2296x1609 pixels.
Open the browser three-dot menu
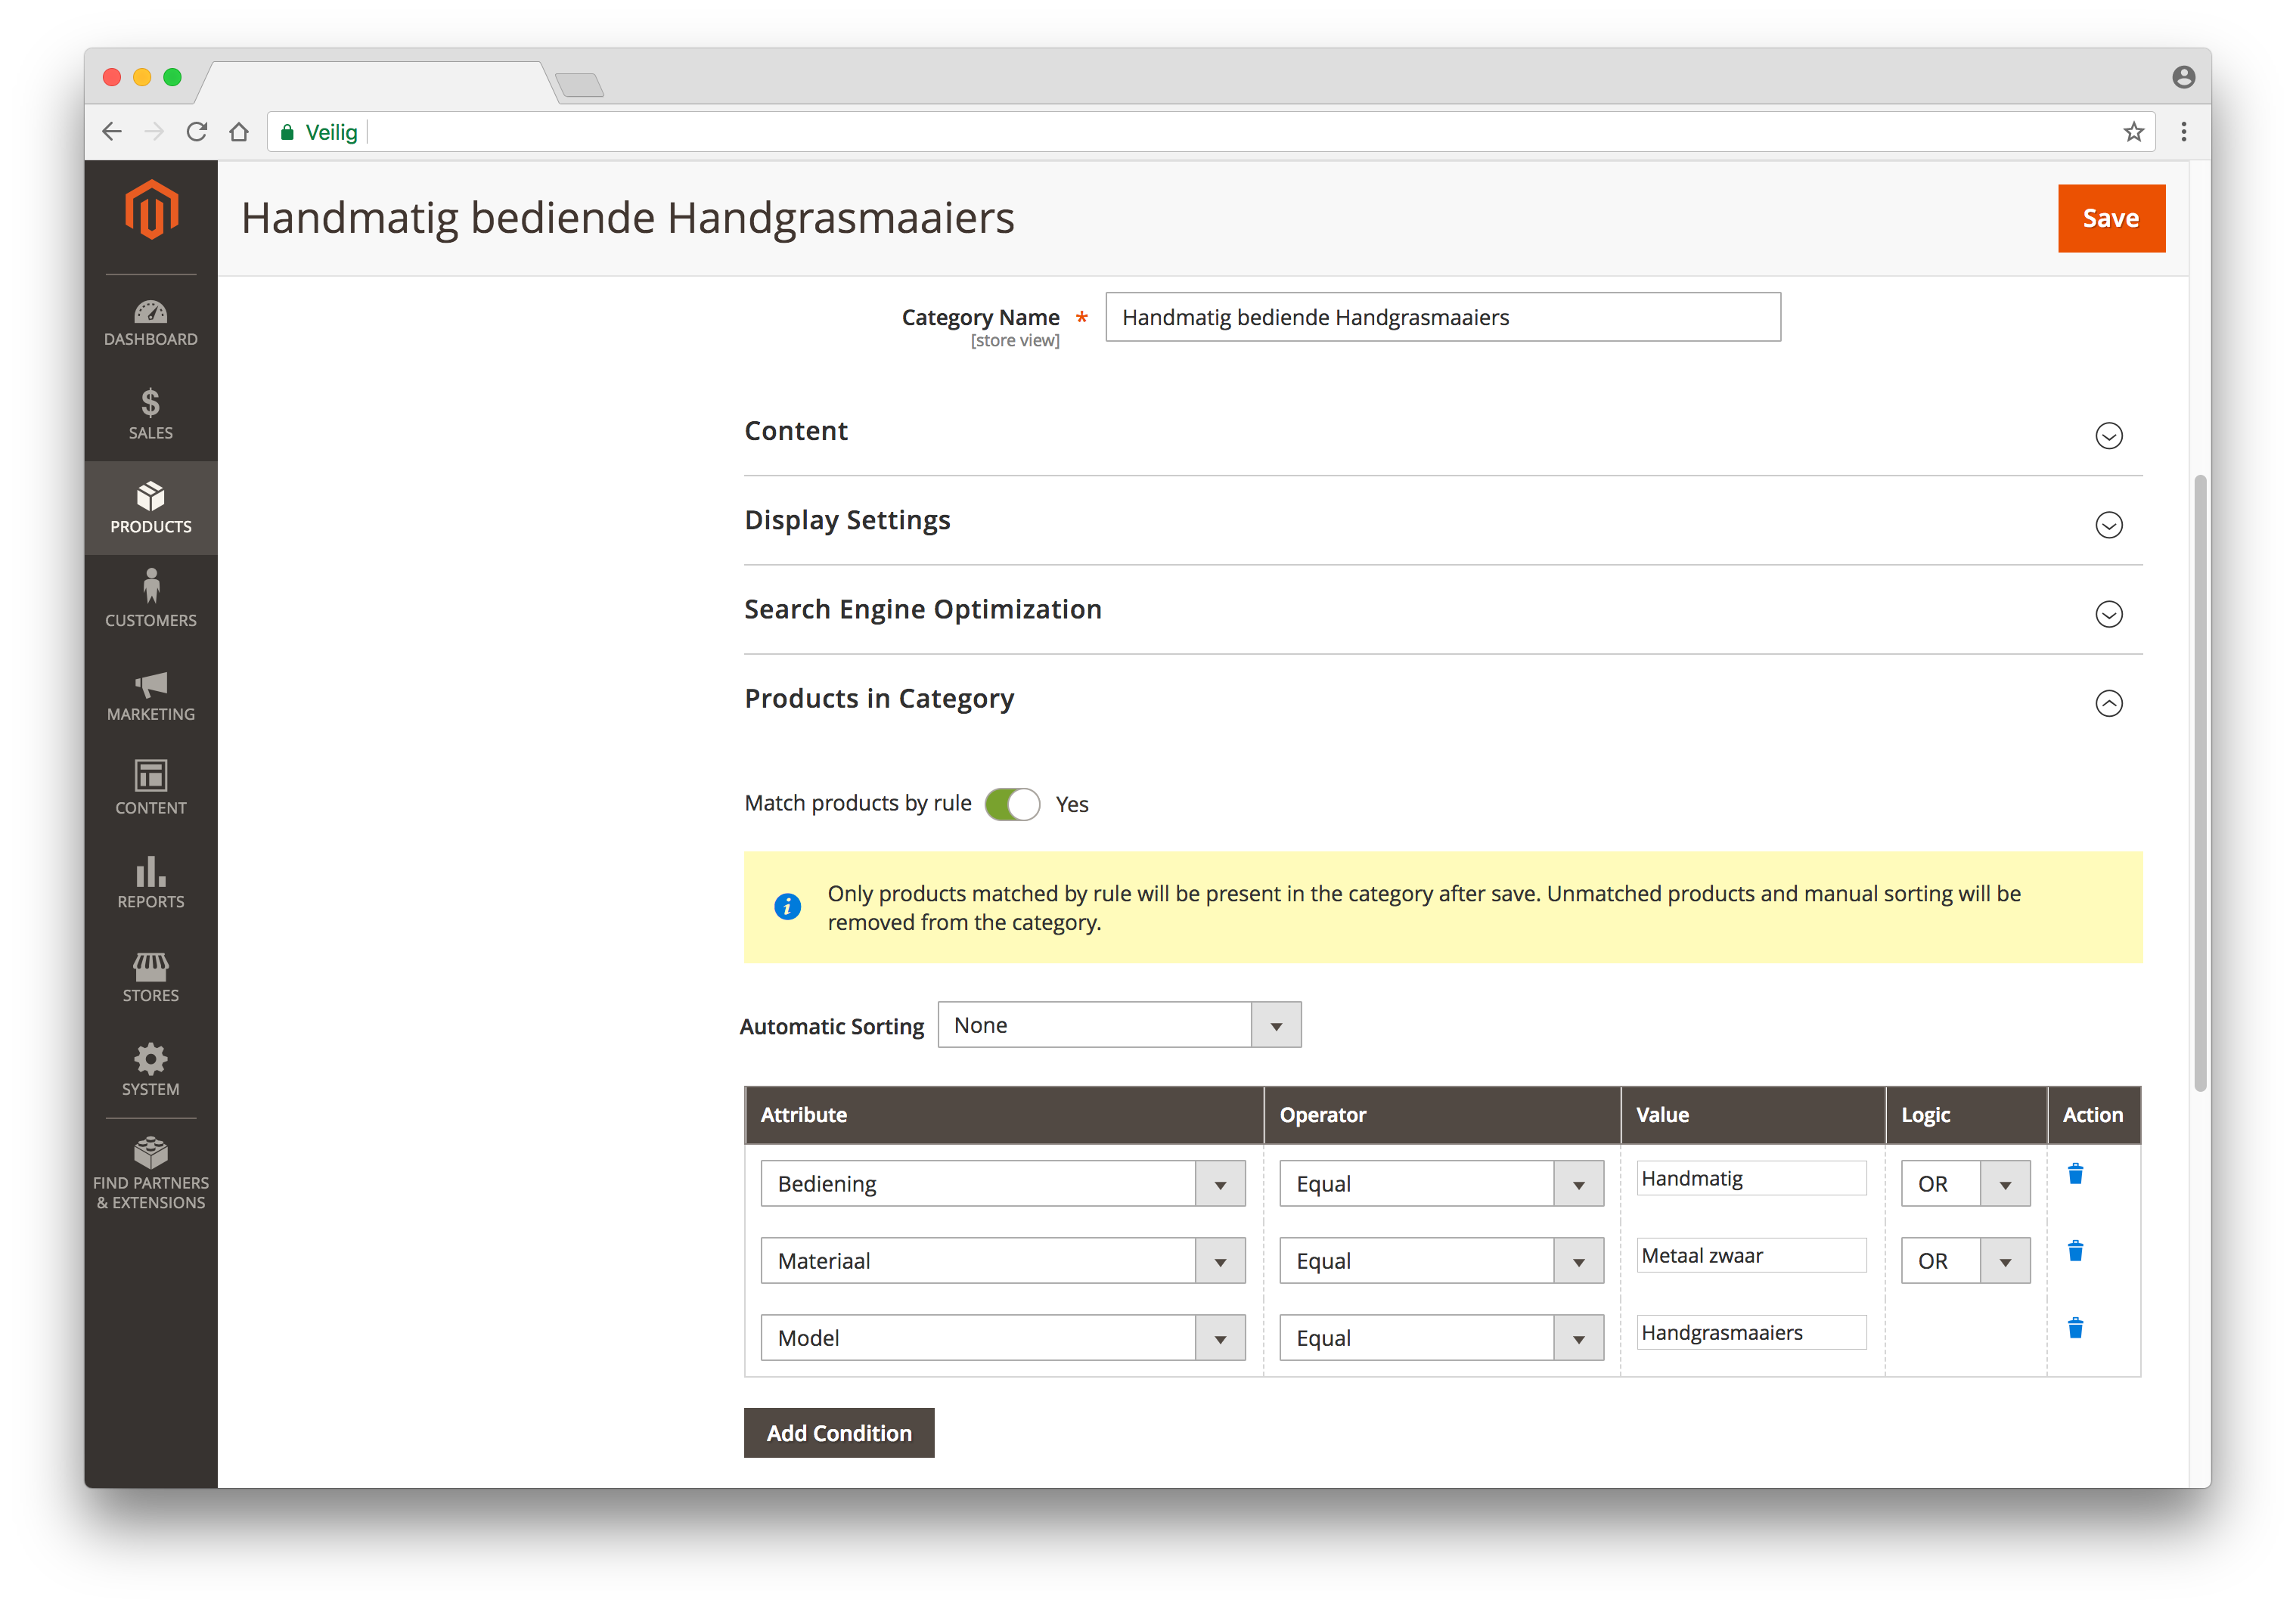[2183, 132]
